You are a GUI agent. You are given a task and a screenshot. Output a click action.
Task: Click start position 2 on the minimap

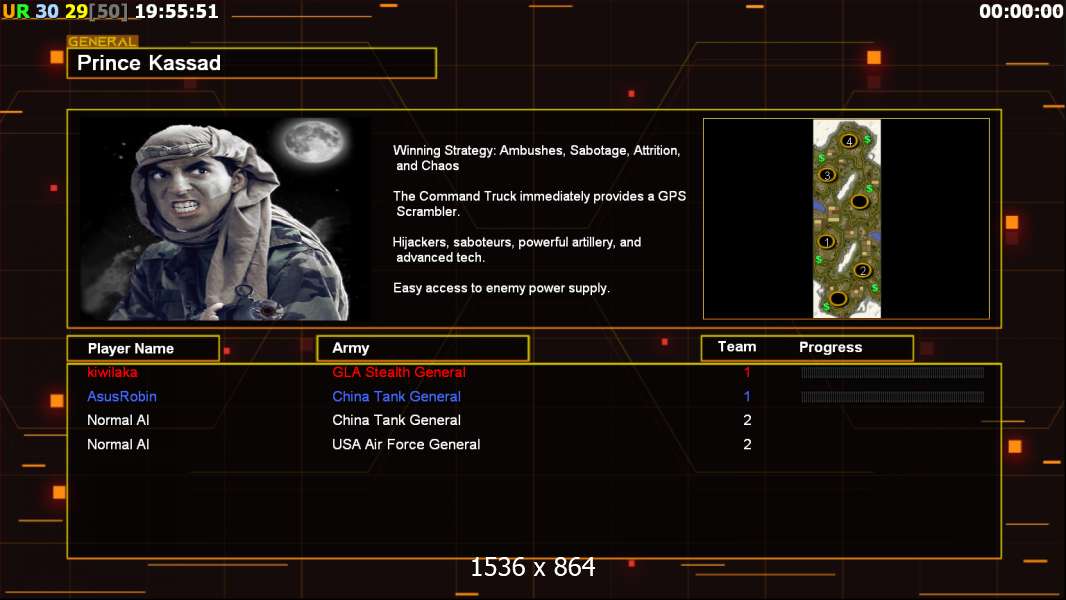click(862, 270)
